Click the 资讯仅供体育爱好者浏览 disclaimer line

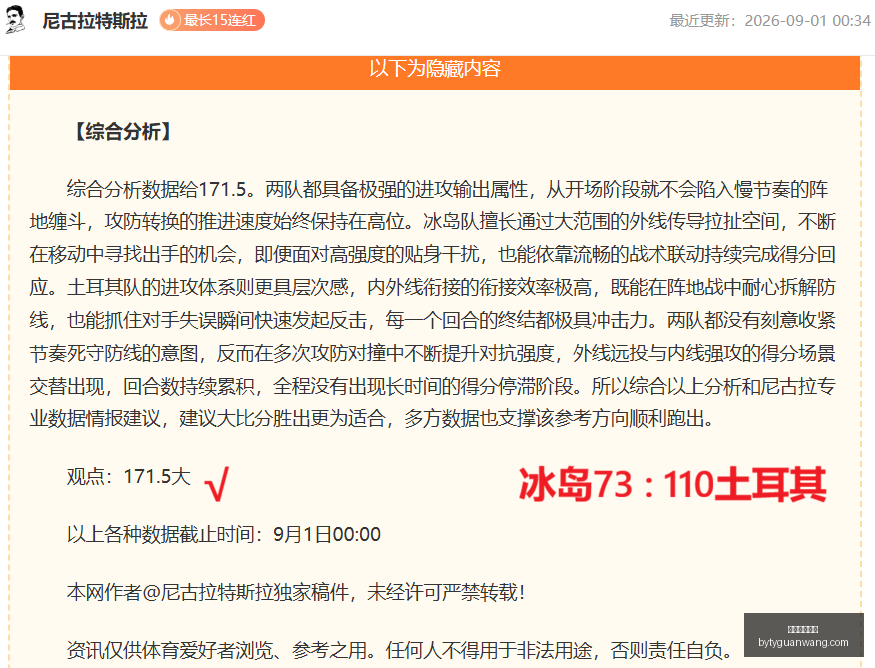pyautogui.click(x=400, y=650)
